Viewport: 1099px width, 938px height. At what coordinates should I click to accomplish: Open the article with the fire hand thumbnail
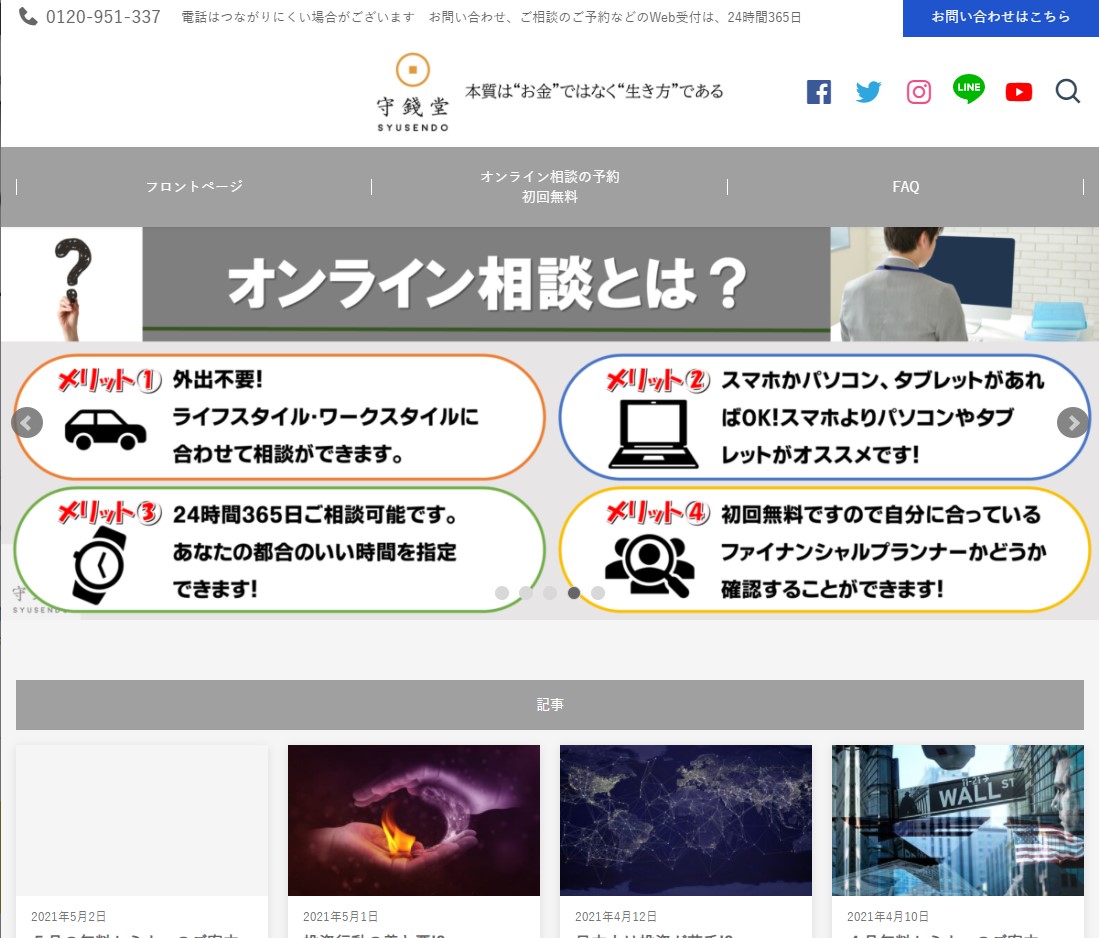413,820
